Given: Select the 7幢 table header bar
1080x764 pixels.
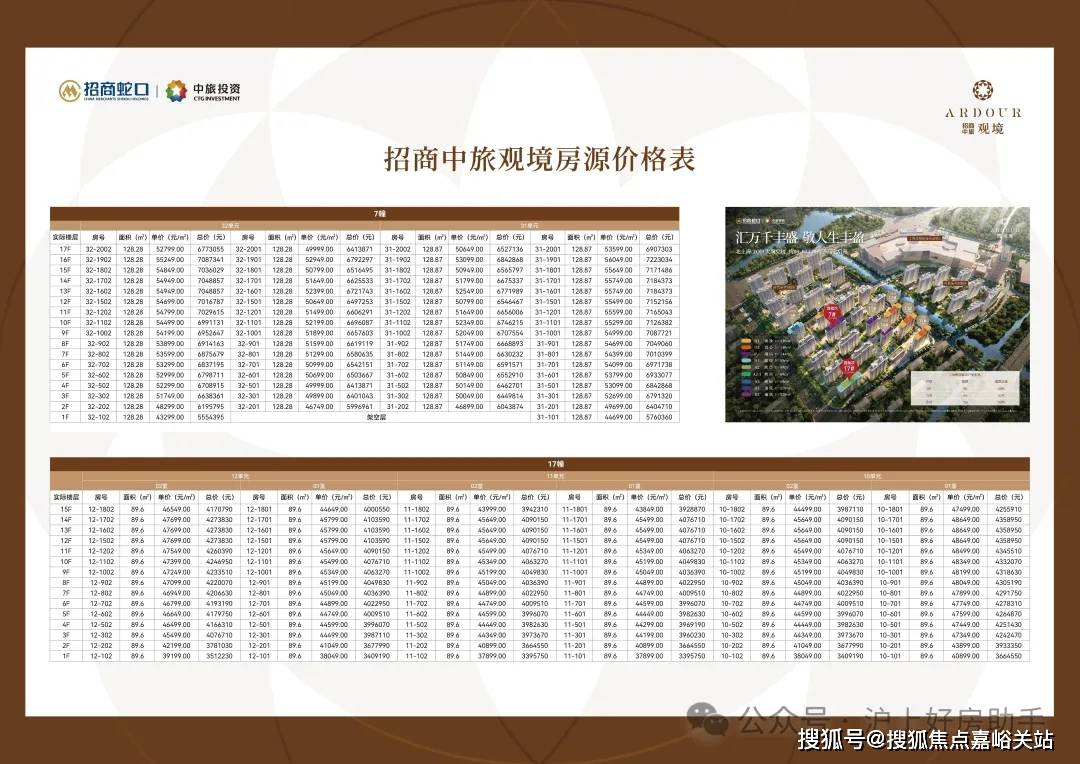Looking at the screenshot, I should pos(364,213).
